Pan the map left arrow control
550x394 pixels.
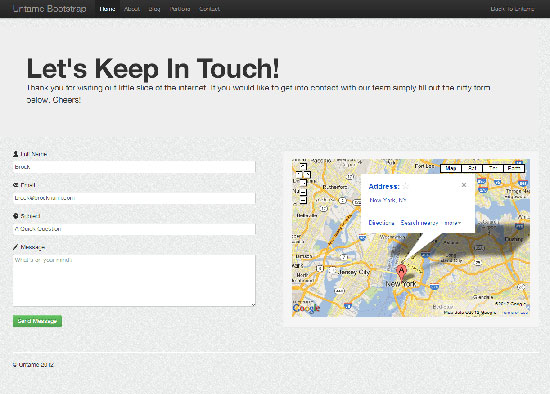299,174
